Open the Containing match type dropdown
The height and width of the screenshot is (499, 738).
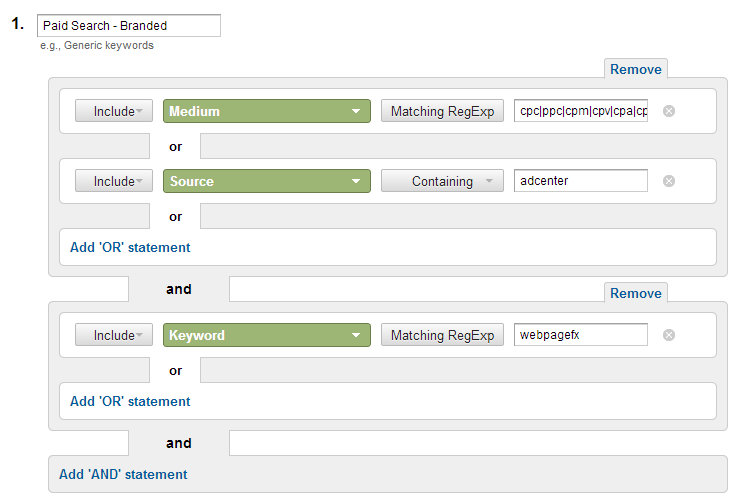[x=442, y=181]
